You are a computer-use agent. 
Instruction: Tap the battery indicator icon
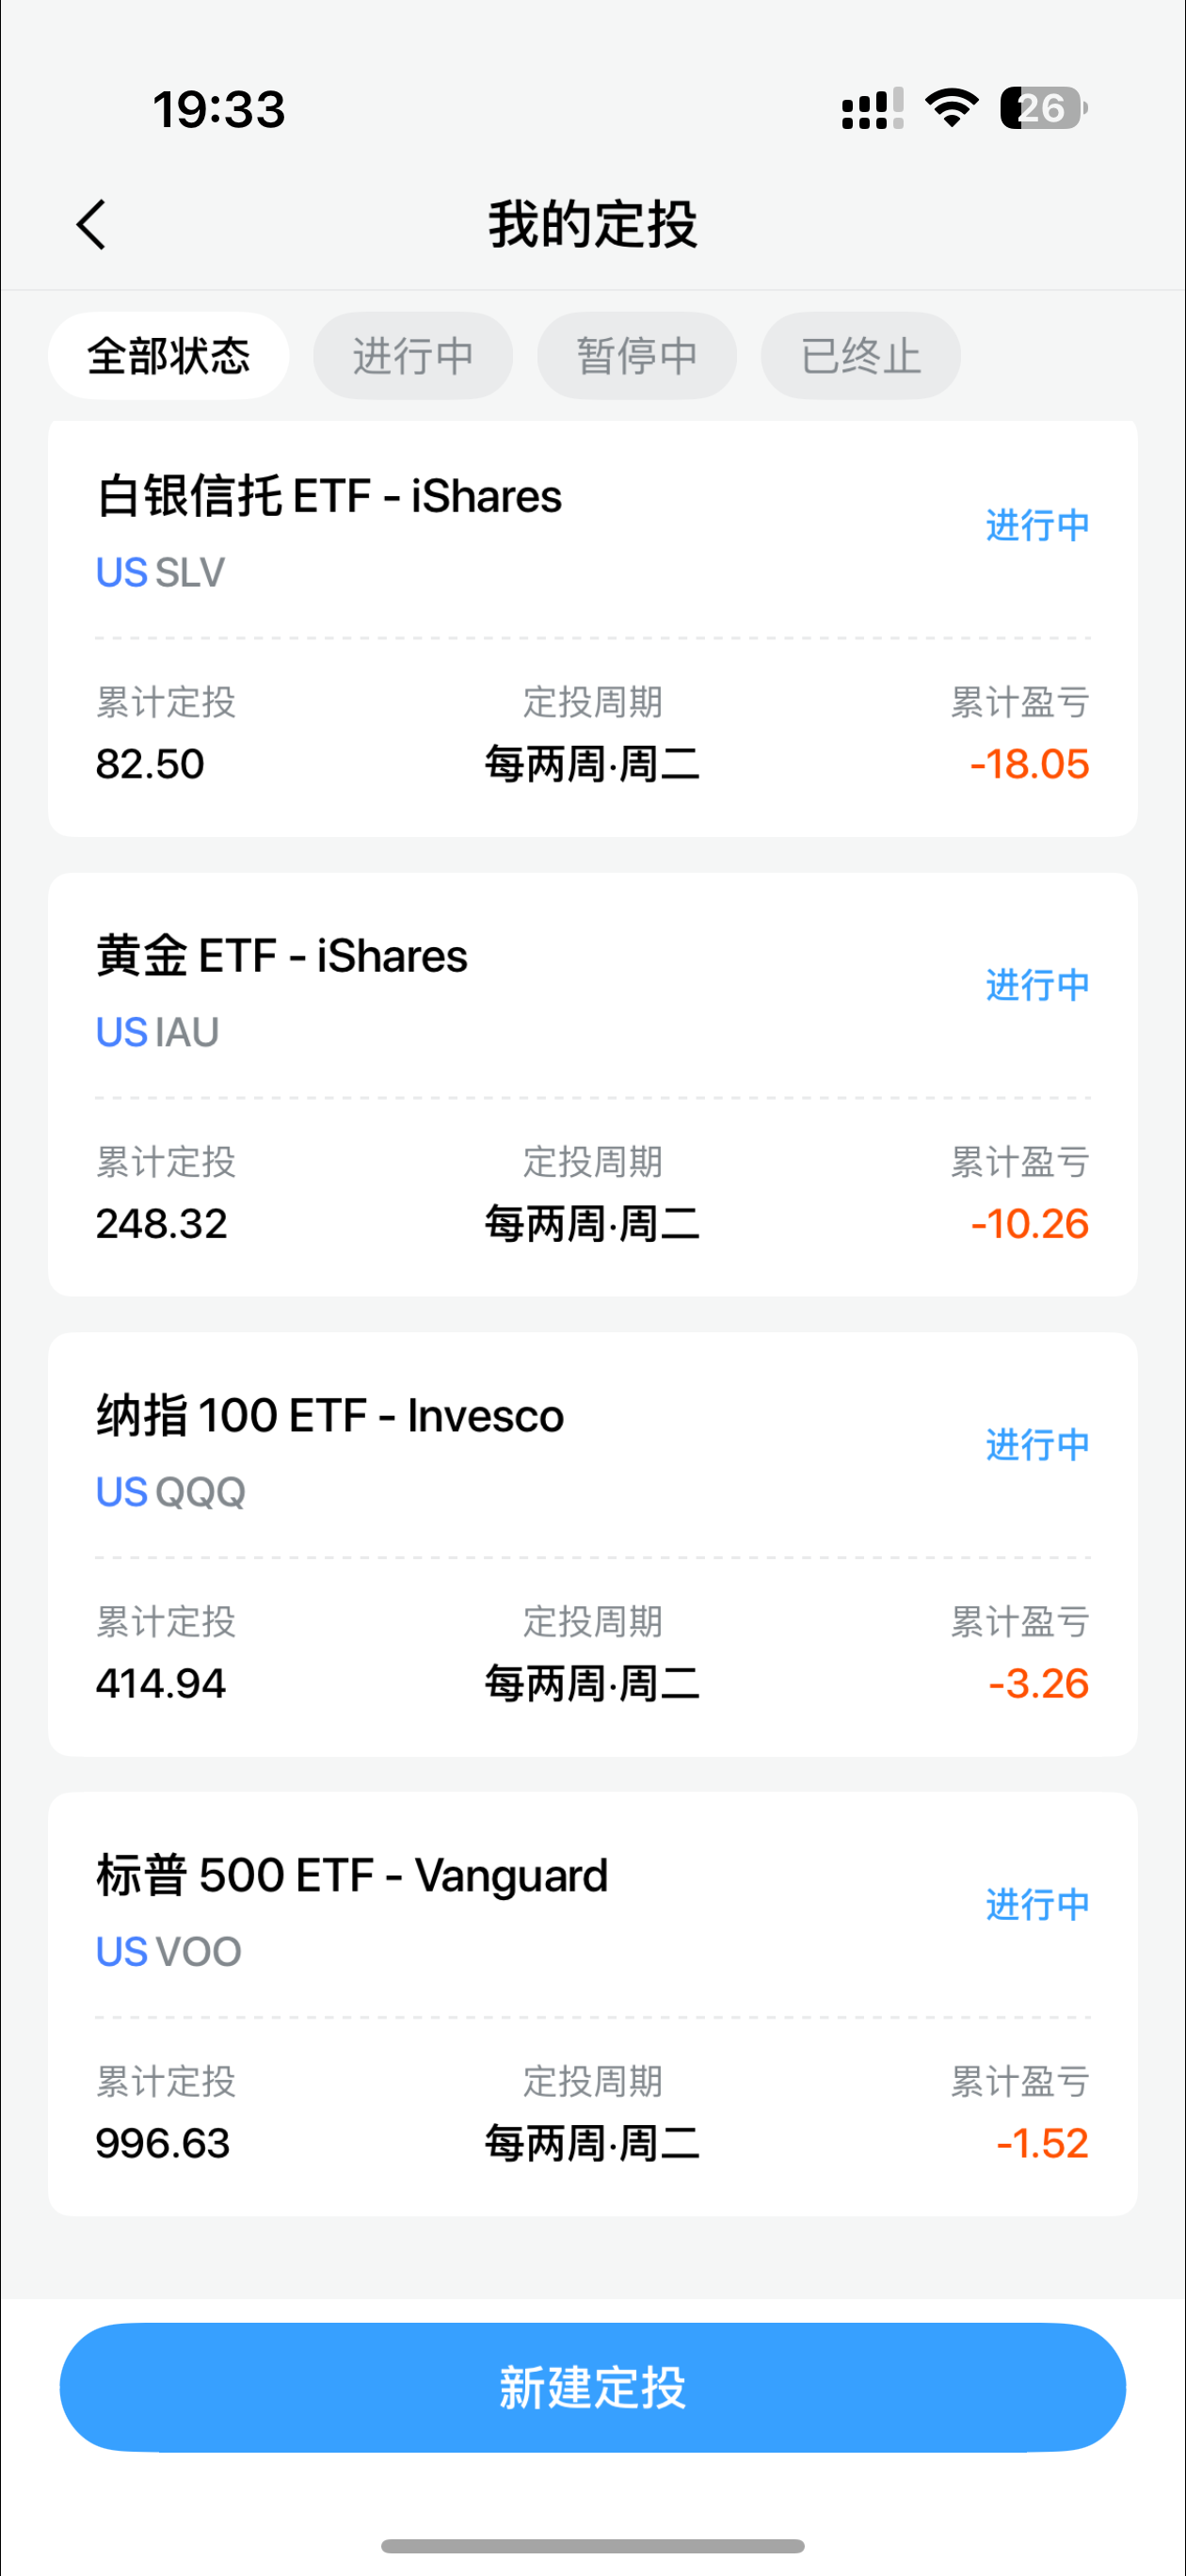pos(1043,108)
